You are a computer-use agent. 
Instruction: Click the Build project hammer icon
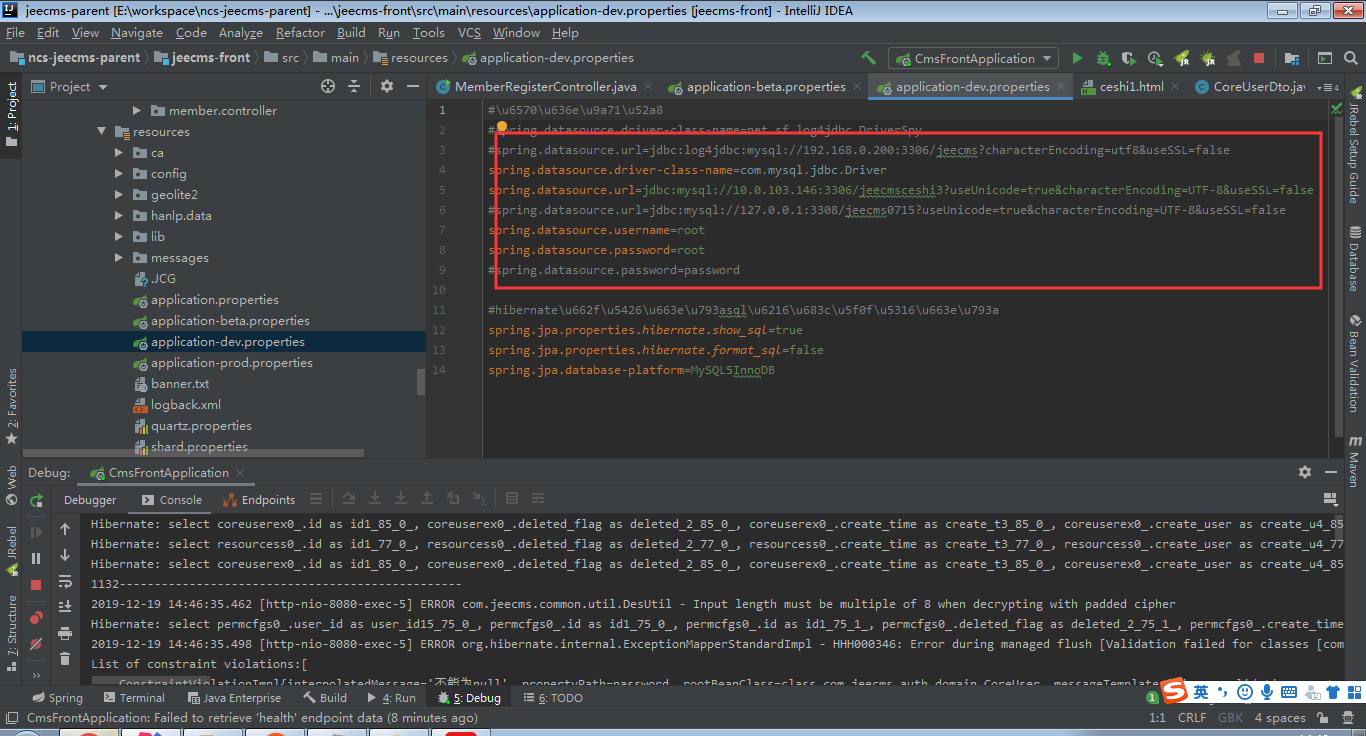pos(868,58)
